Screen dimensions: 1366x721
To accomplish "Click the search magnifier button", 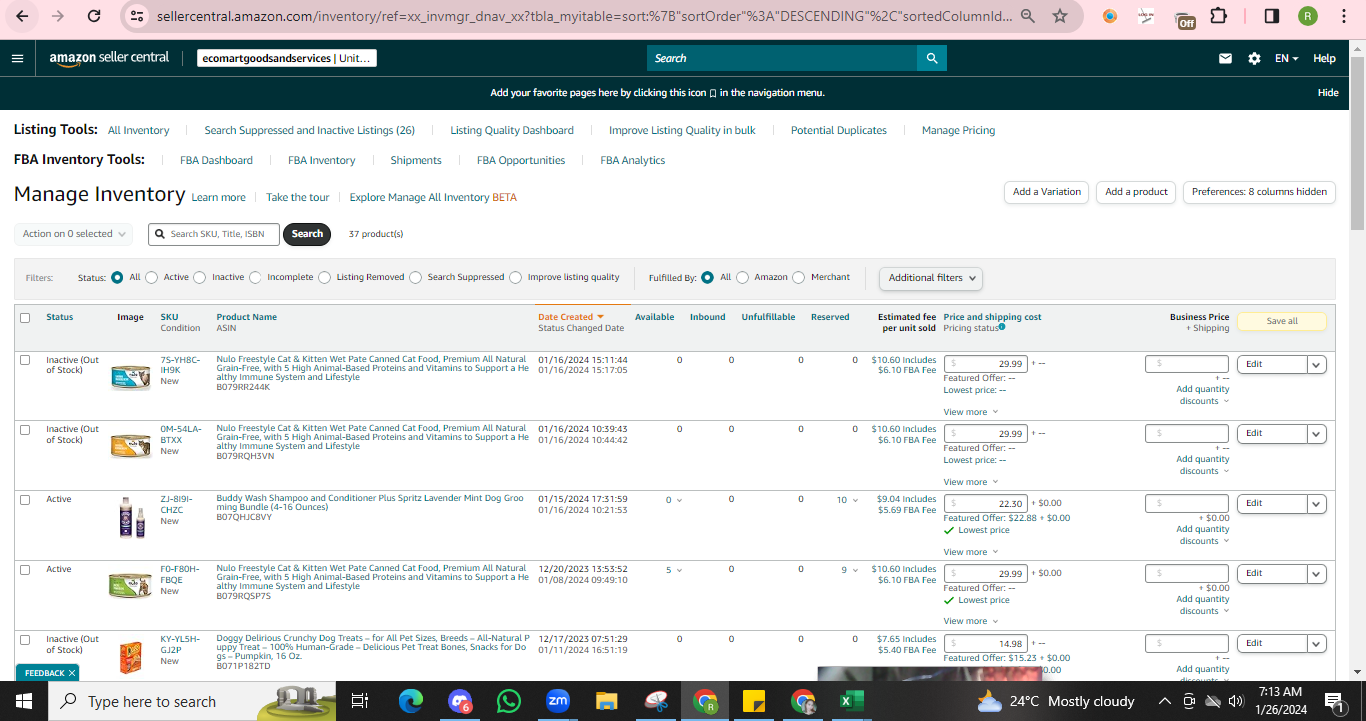I will (x=932, y=58).
